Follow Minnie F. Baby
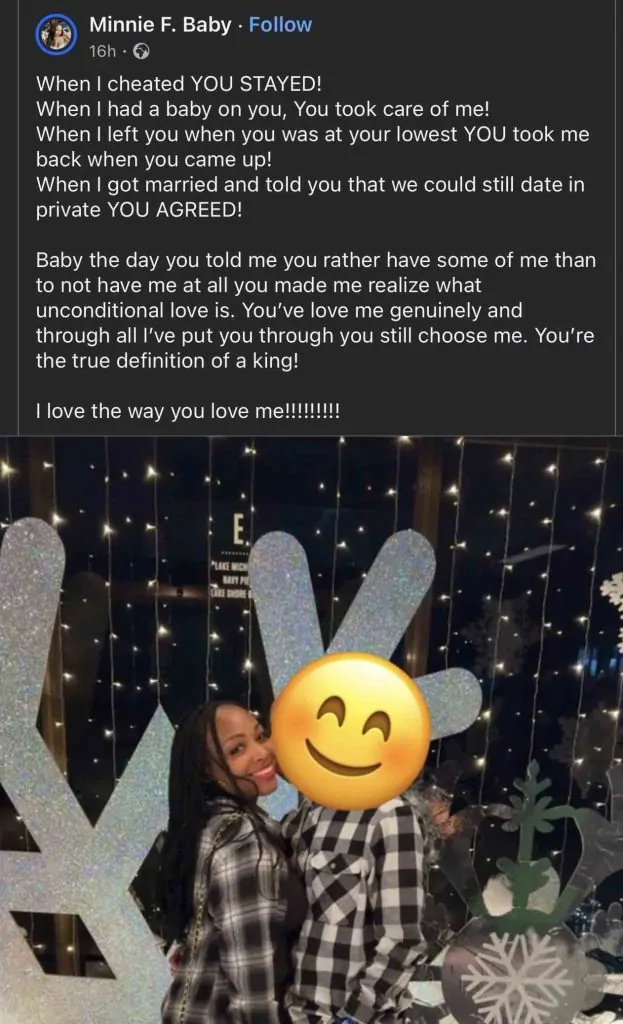This screenshot has width=623, height=1024. 280,25
